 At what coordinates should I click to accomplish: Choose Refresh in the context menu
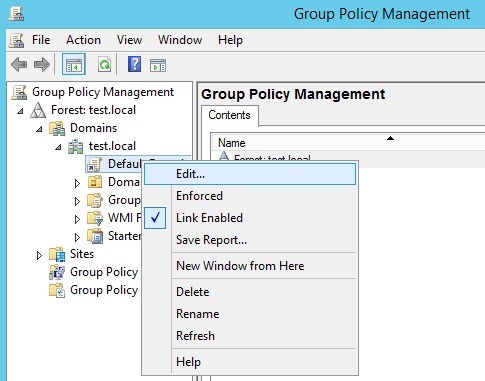click(250, 336)
